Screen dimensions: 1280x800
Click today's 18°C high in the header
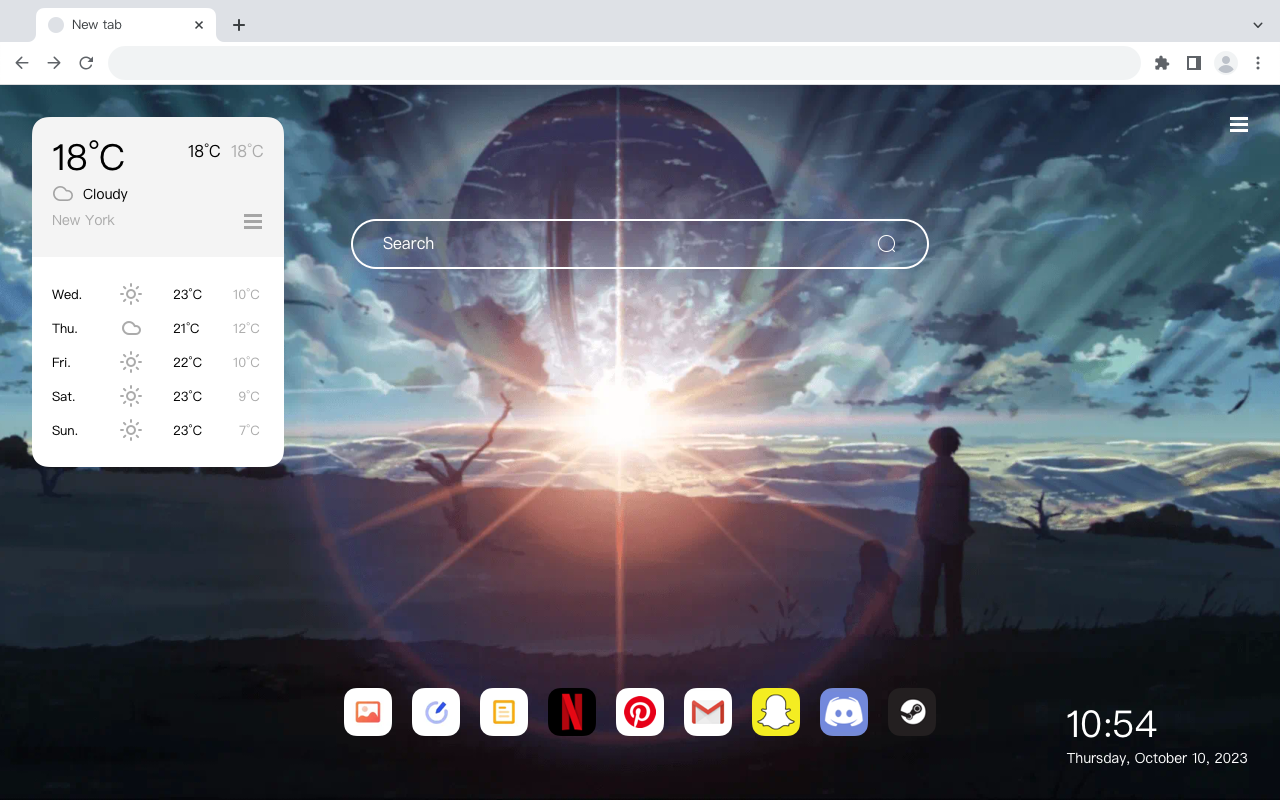[x=204, y=151]
